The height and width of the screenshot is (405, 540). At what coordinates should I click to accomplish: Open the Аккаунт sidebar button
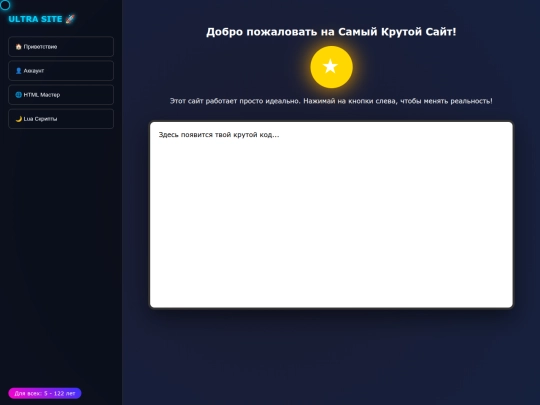click(61, 71)
